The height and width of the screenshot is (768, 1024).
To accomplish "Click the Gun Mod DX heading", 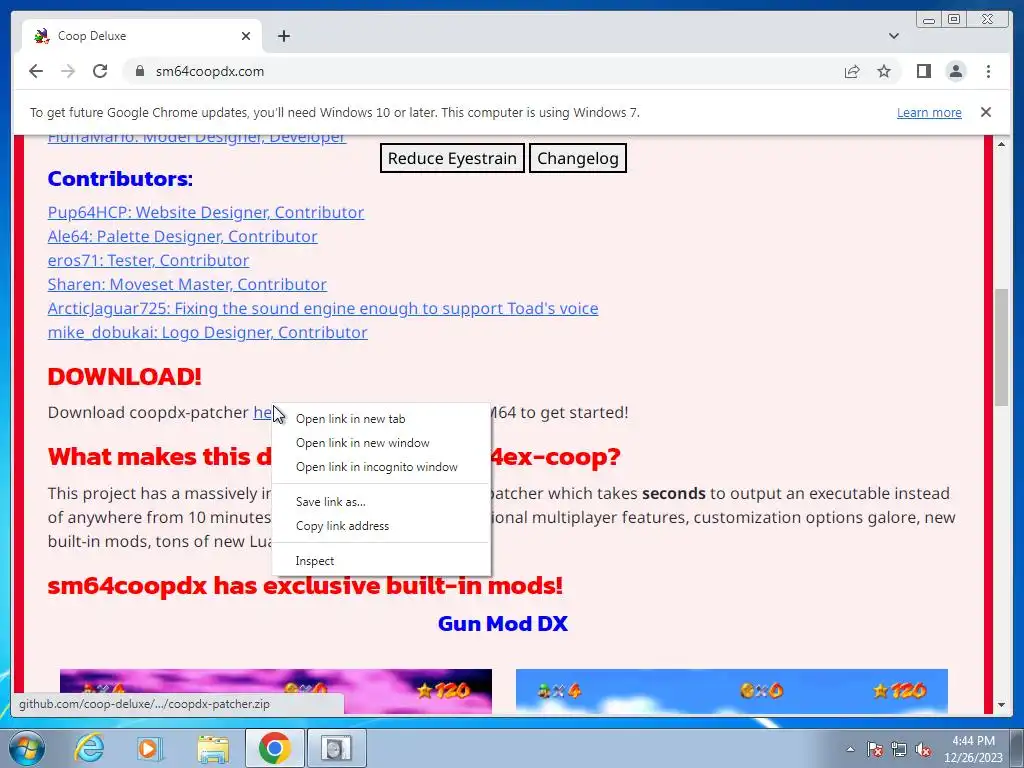I will [x=503, y=624].
